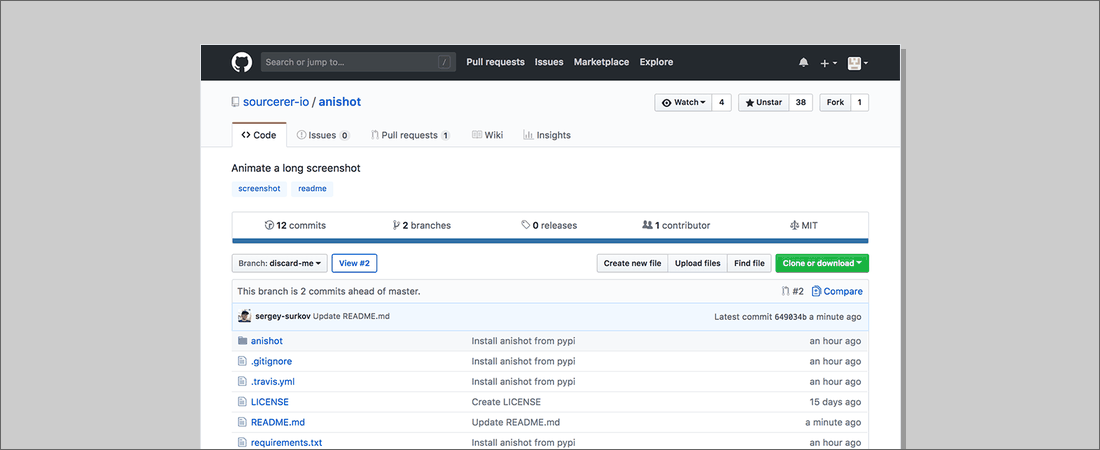Click the language color bar
1100x450 pixels.
pyautogui.click(x=550, y=241)
